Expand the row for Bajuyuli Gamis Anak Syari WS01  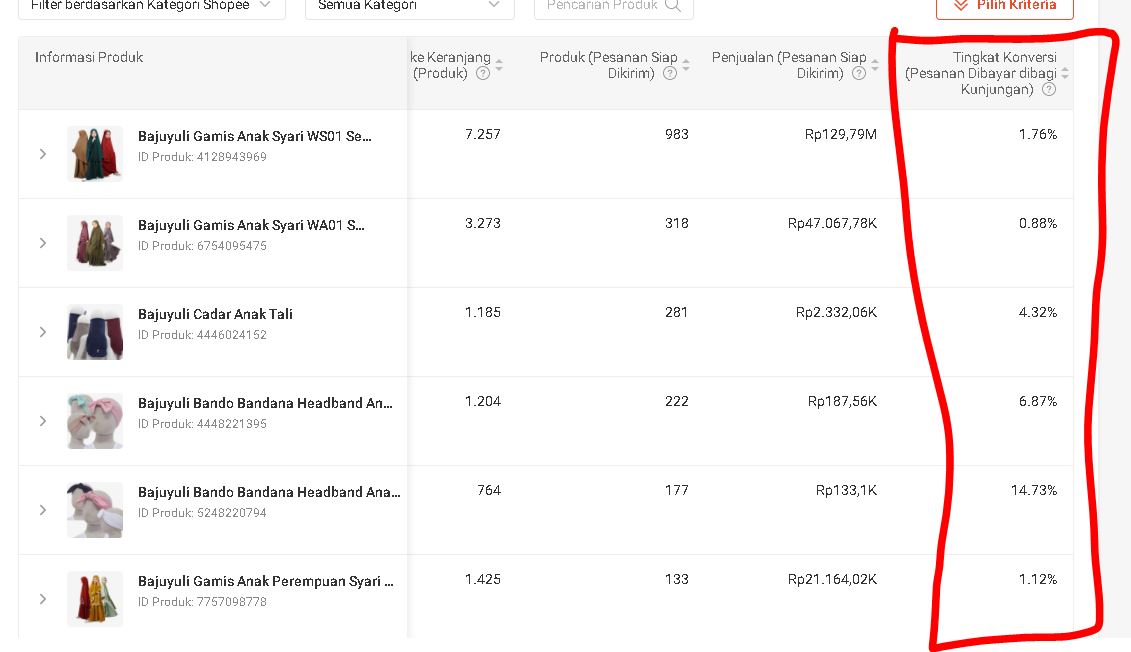click(x=42, y=154)
